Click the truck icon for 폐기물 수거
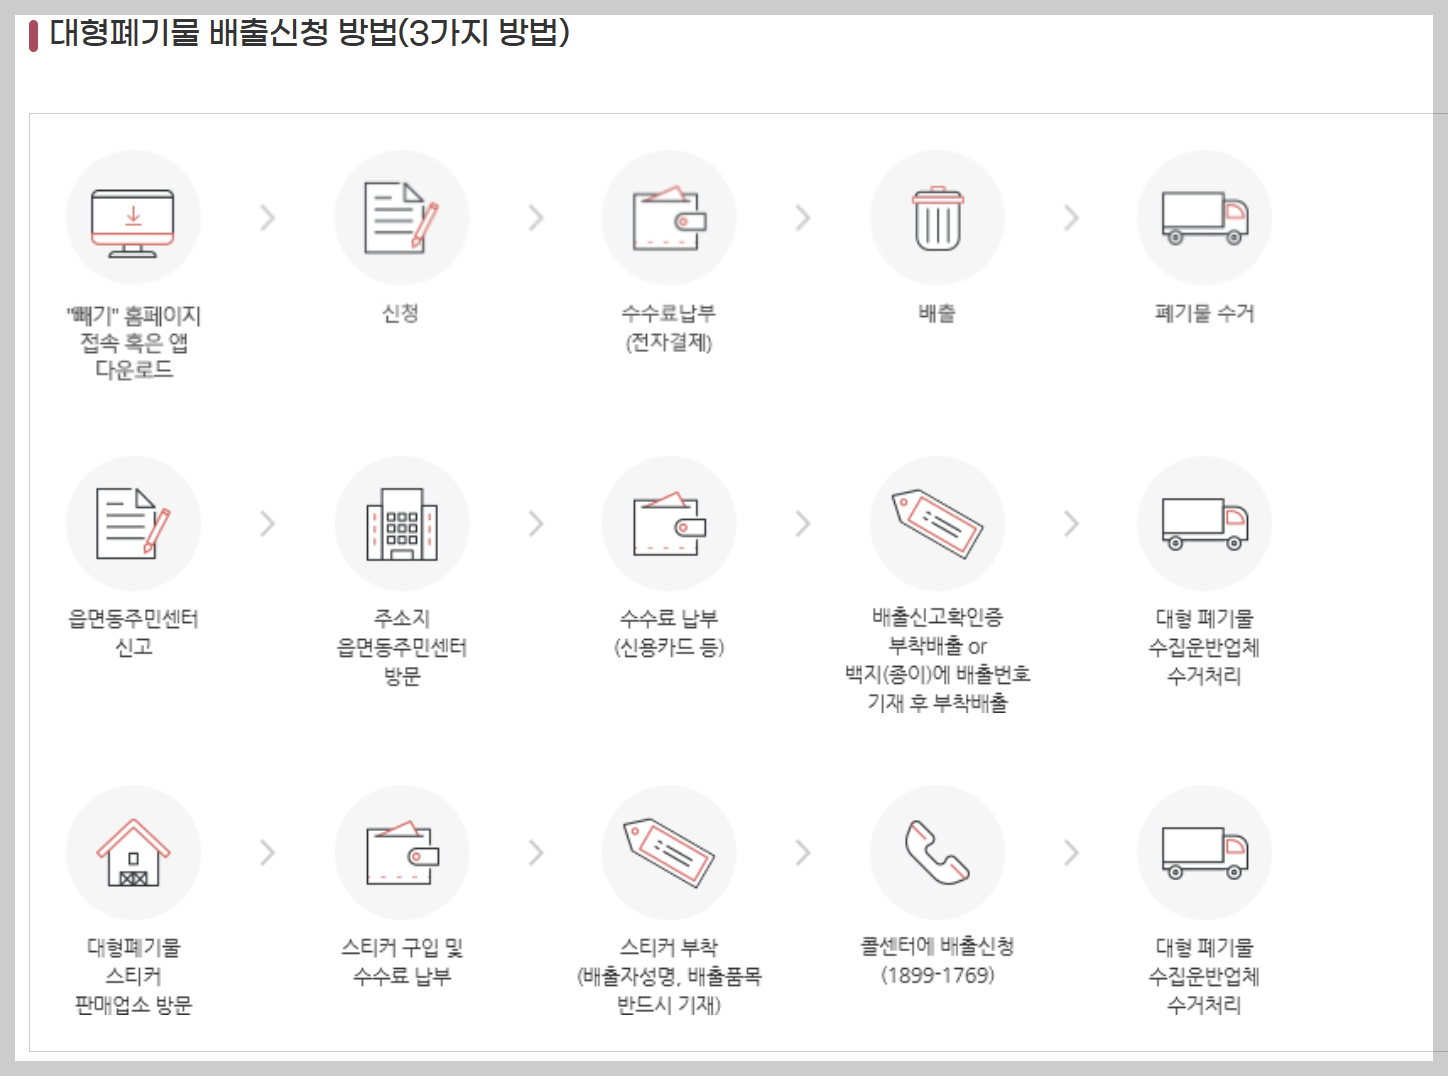This screenshot has width=1448, height=1076. [x=1203, y=217]
